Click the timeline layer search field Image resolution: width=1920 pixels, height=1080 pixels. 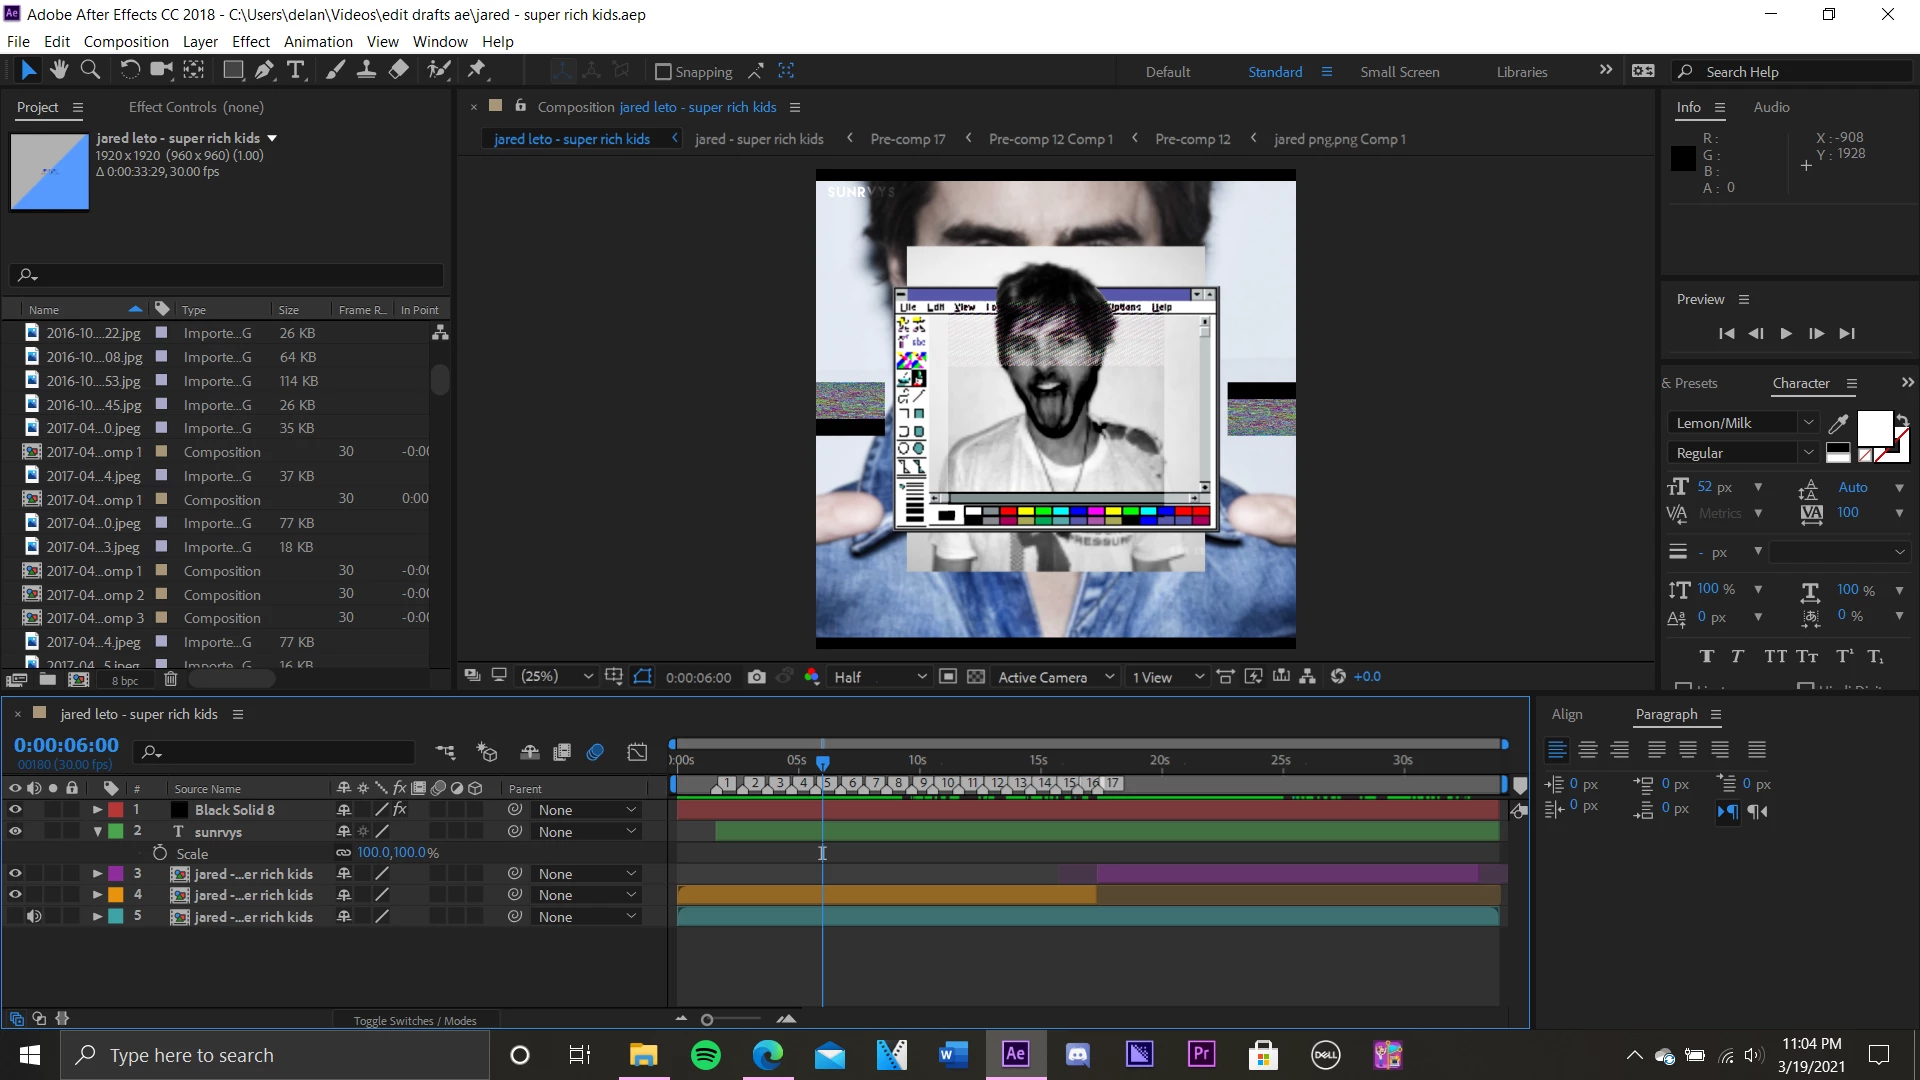point(280,752)
